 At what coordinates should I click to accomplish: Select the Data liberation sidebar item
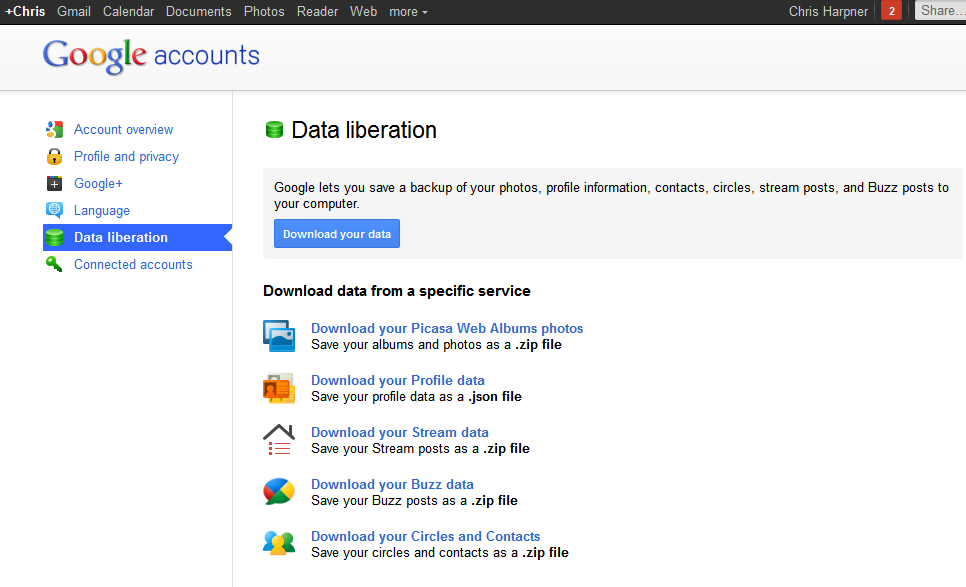[137, 237]
